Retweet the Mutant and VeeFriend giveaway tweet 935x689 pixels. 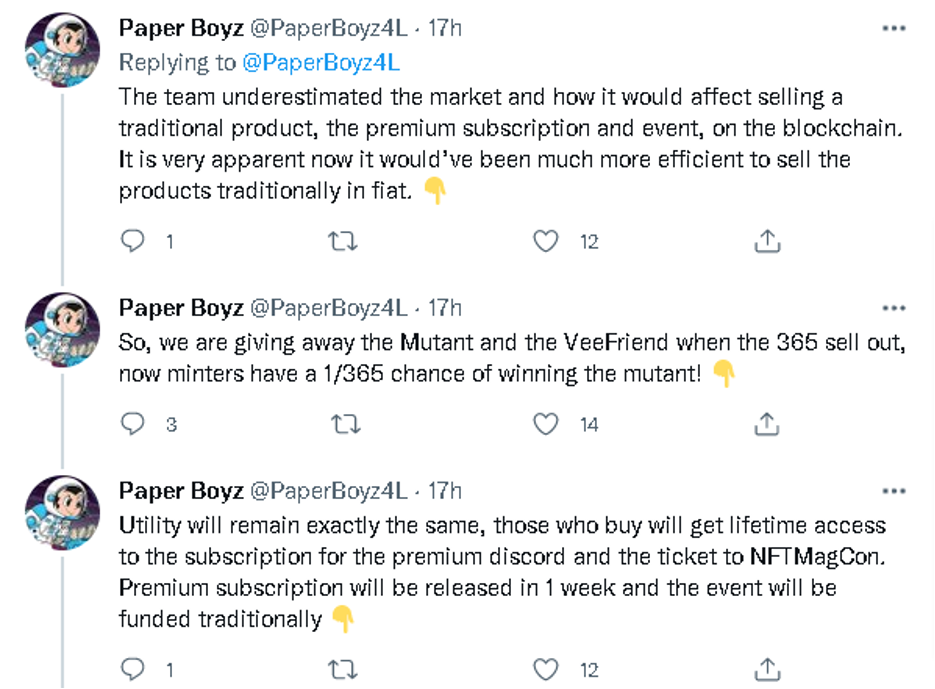tap(346, 424)
